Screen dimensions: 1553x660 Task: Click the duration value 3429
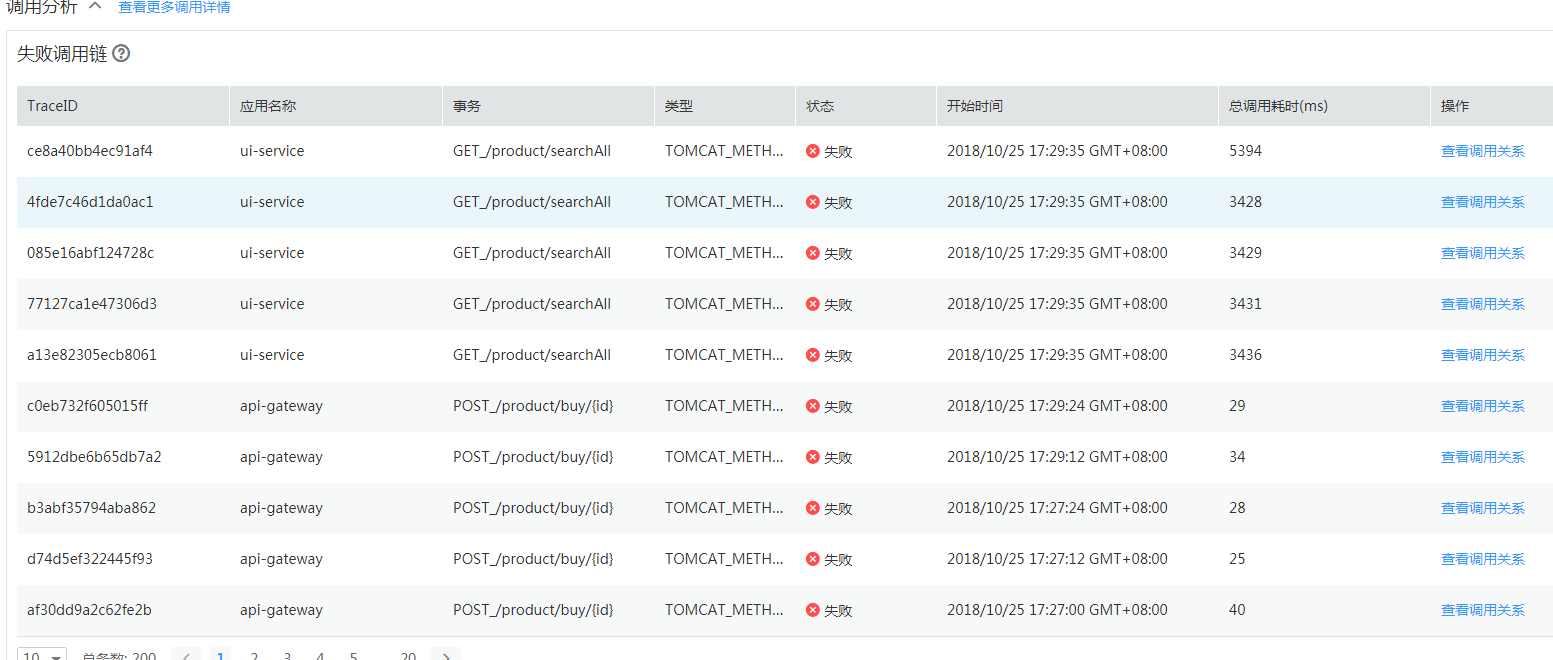[x=1245, y=253]
